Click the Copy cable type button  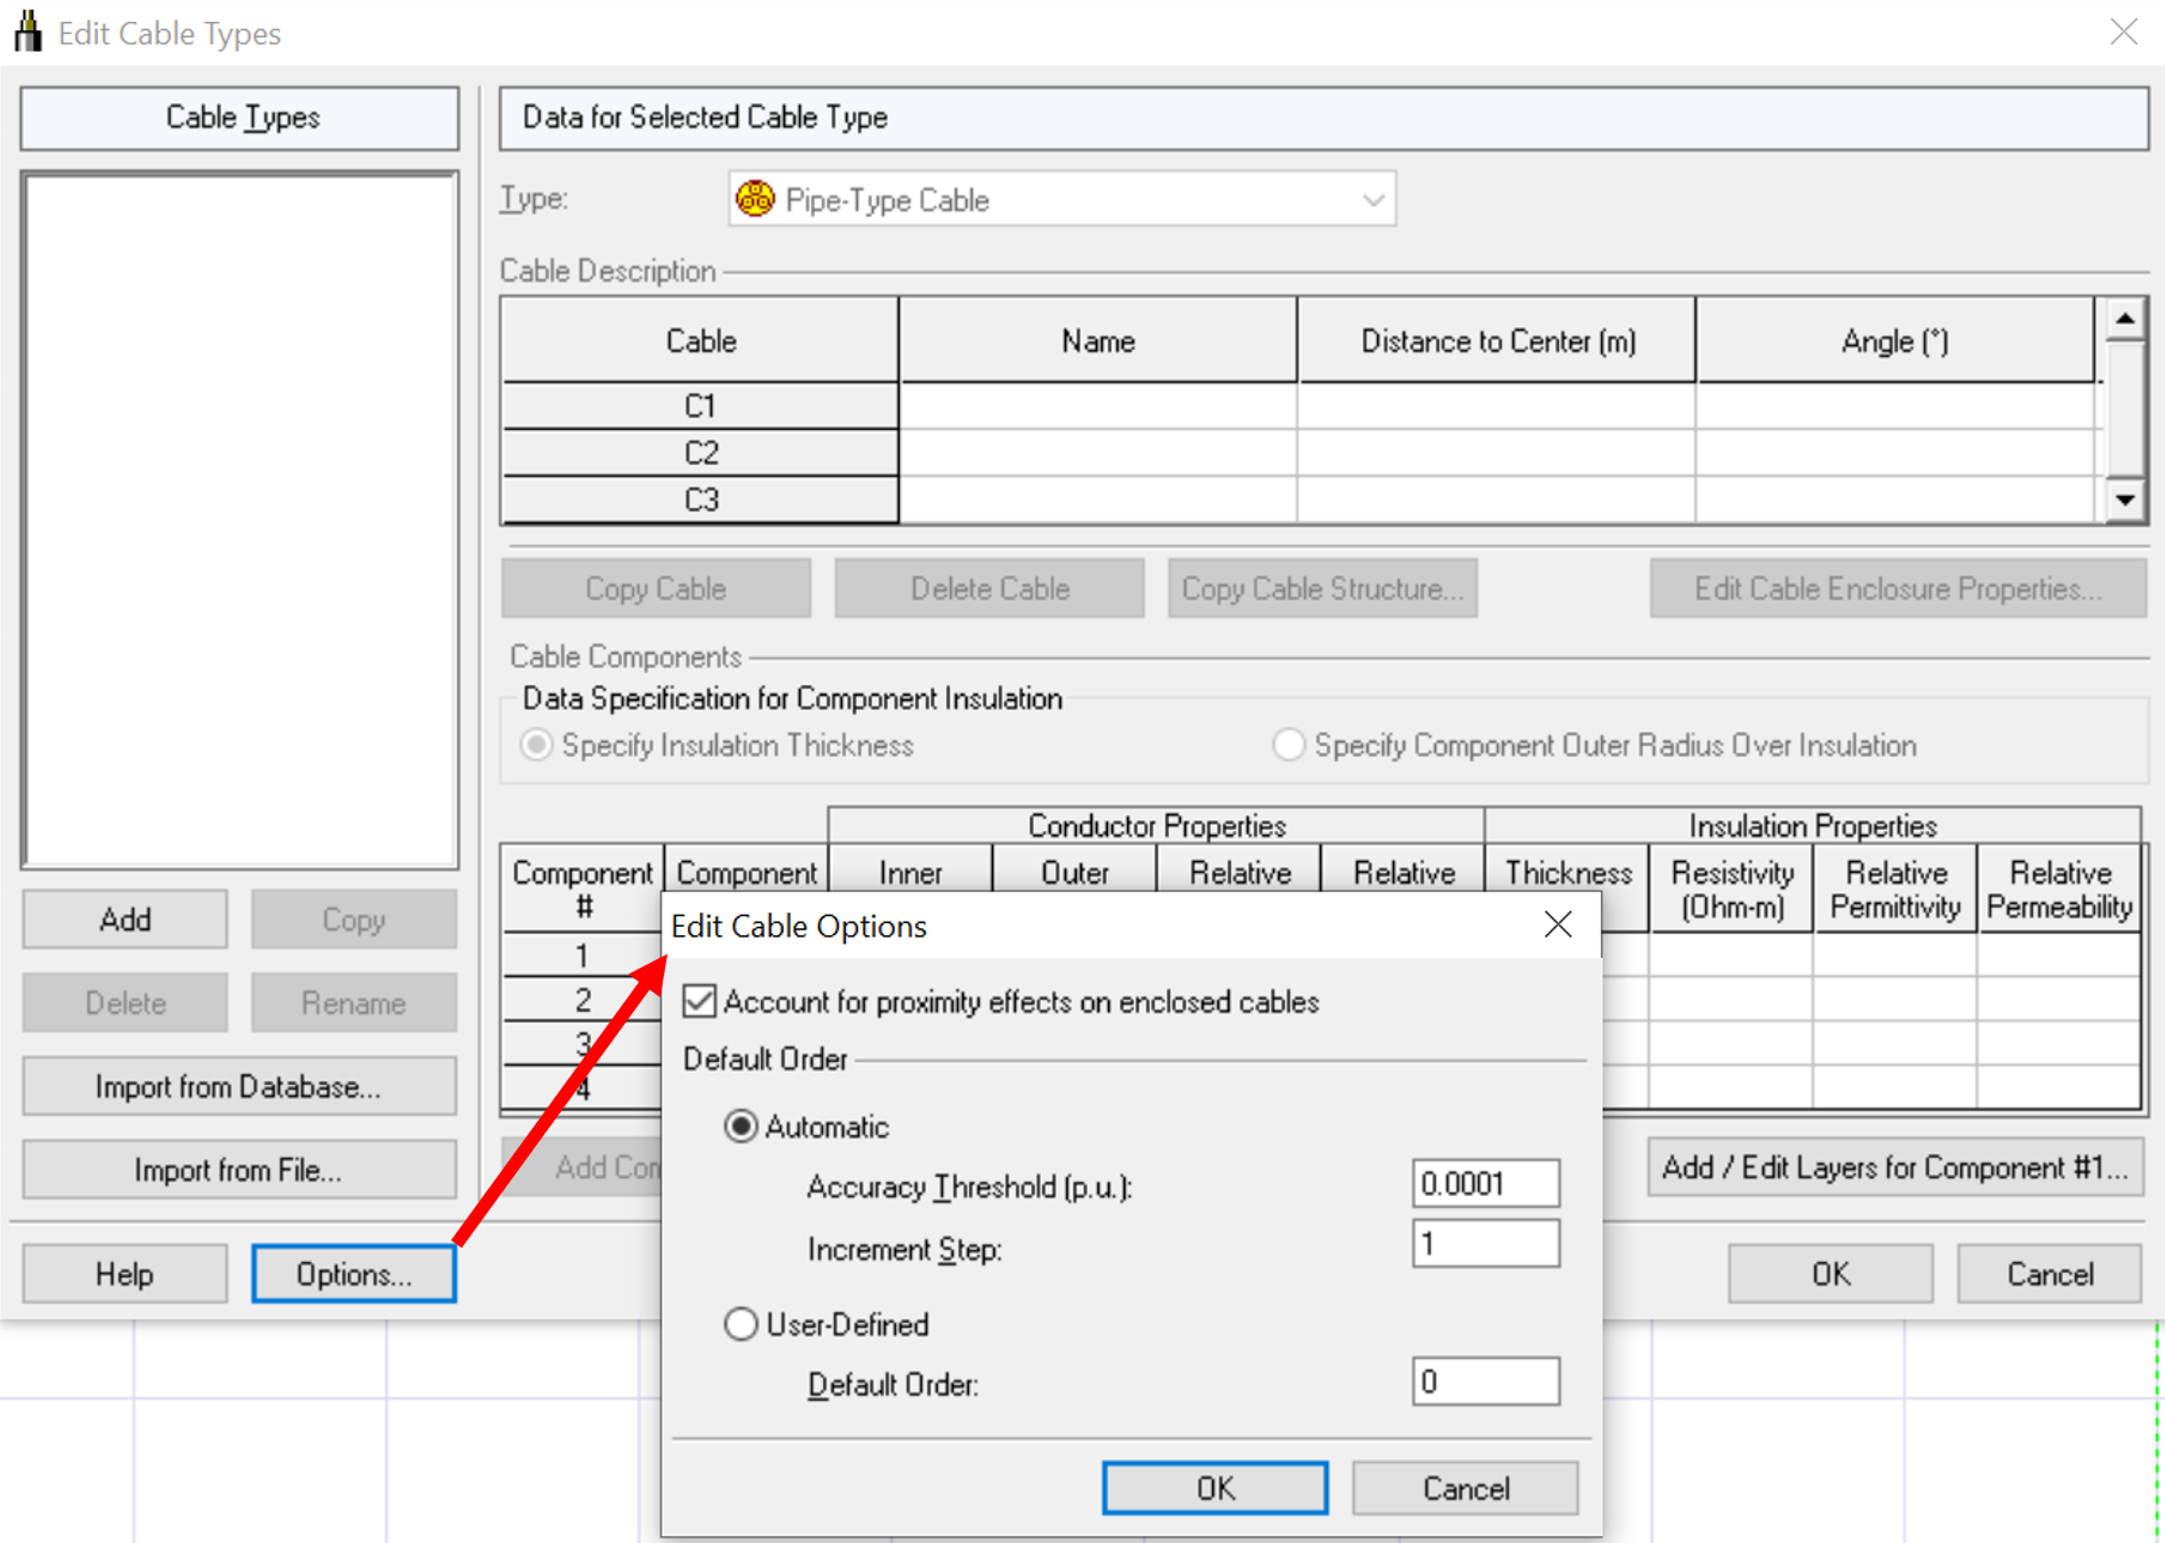(354, 919)
